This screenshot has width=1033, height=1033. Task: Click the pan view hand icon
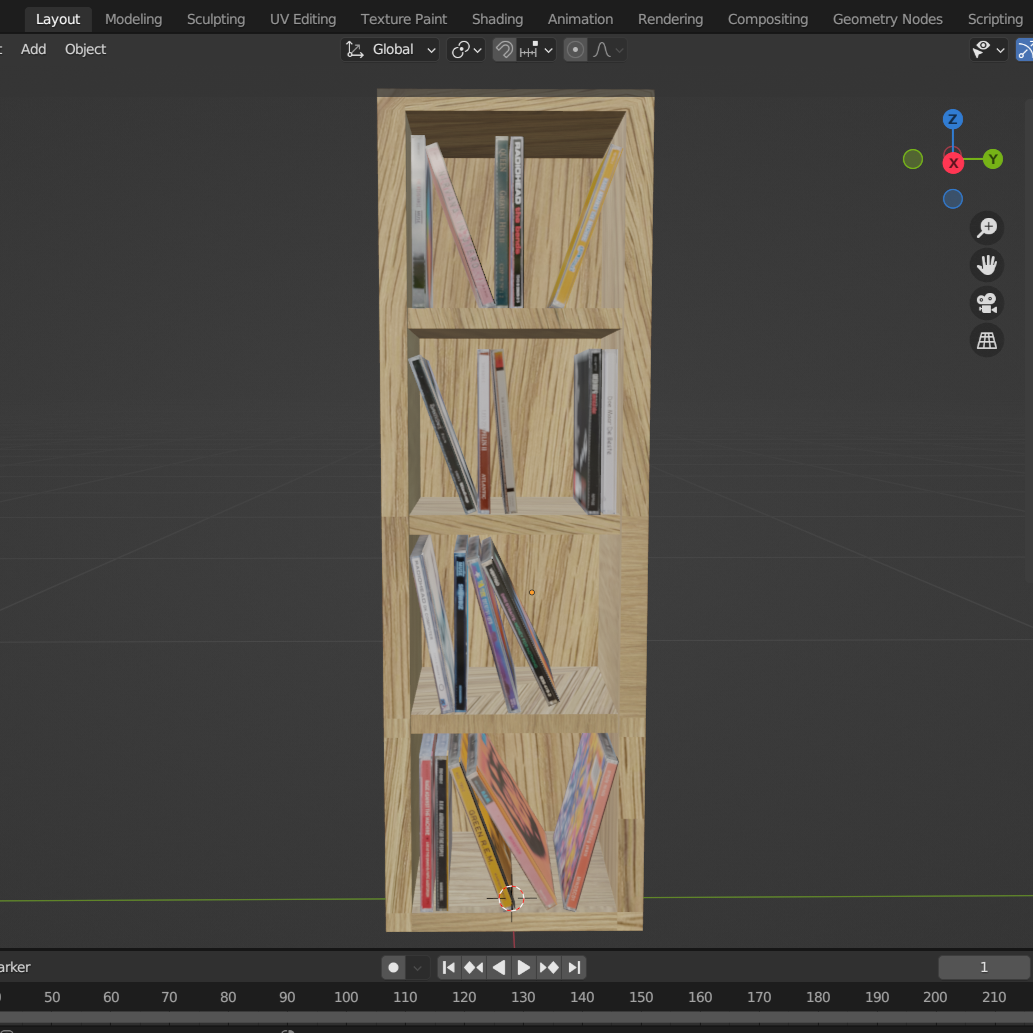coord(987,265)
